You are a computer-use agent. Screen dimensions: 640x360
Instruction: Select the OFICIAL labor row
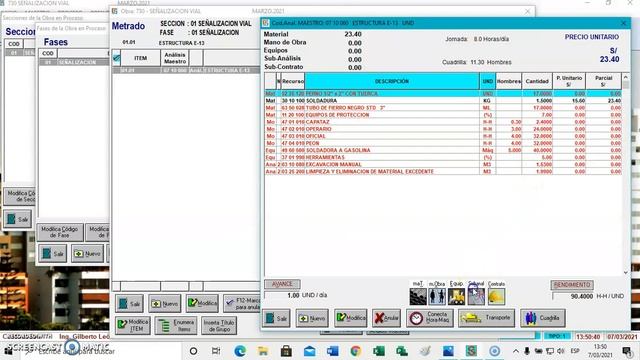[x=443, y=136]
